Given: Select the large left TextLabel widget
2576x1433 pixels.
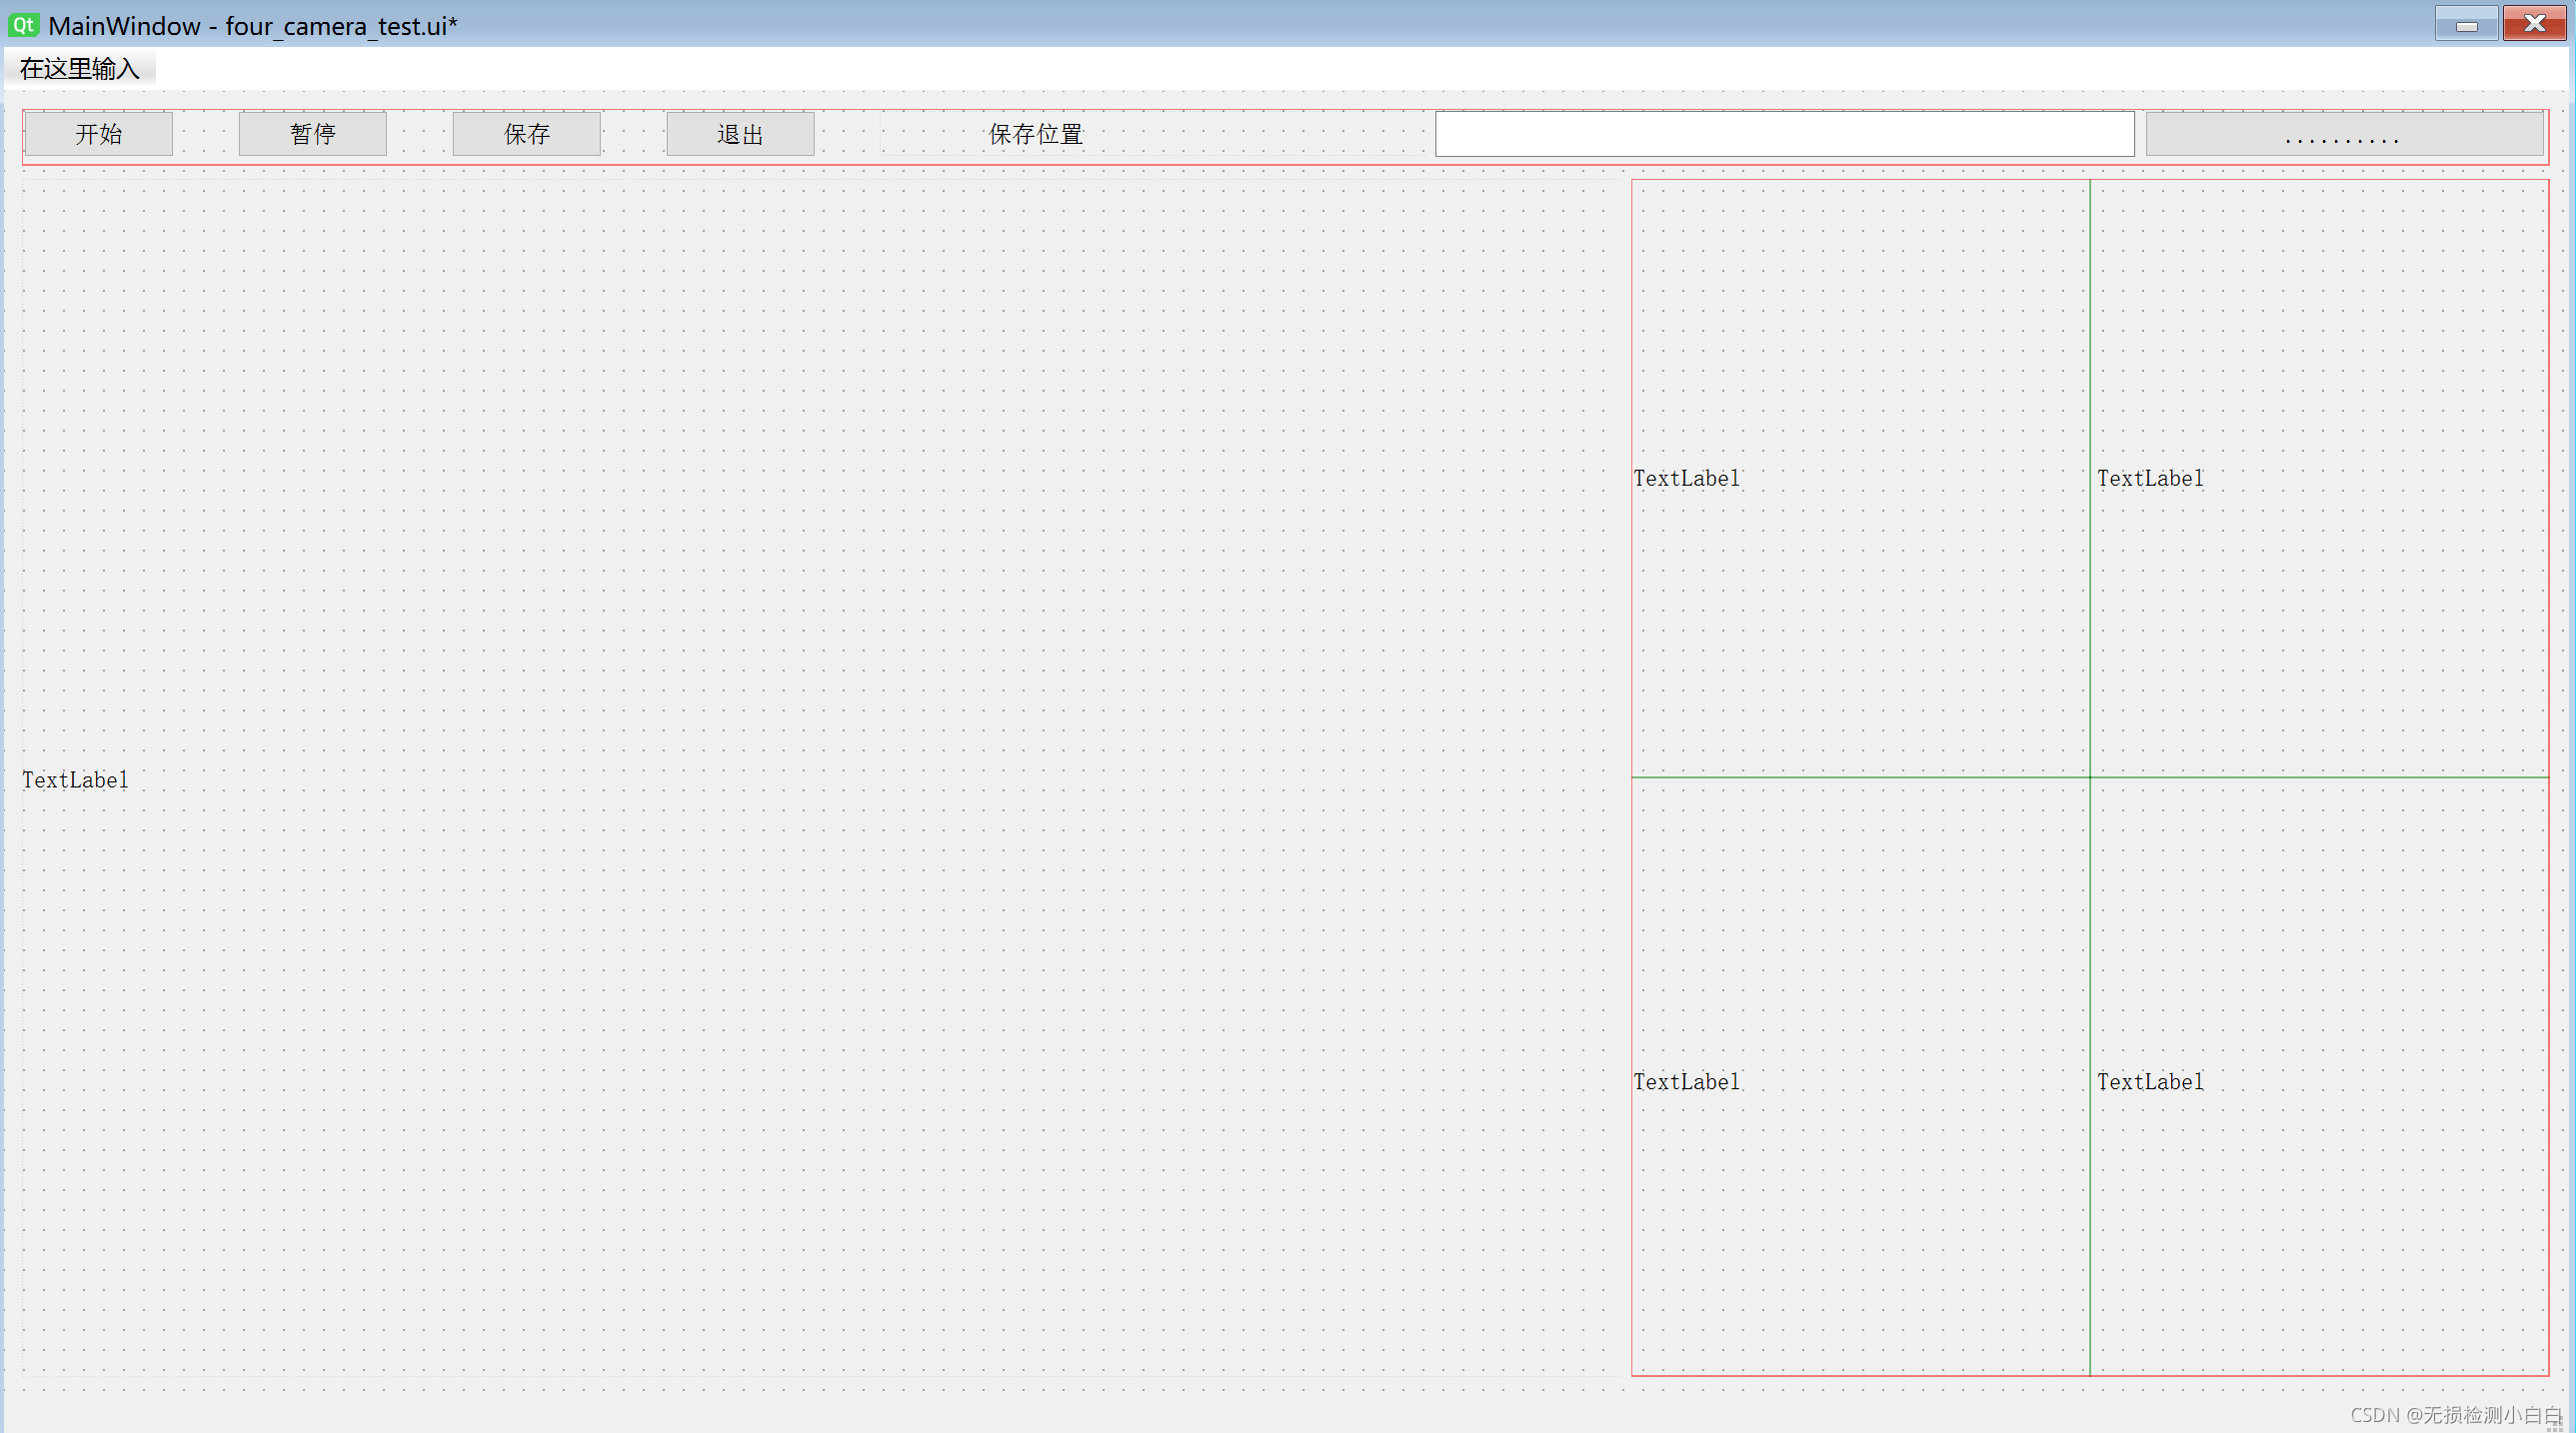Looking at the screenshot, I should tap(76, 780).
